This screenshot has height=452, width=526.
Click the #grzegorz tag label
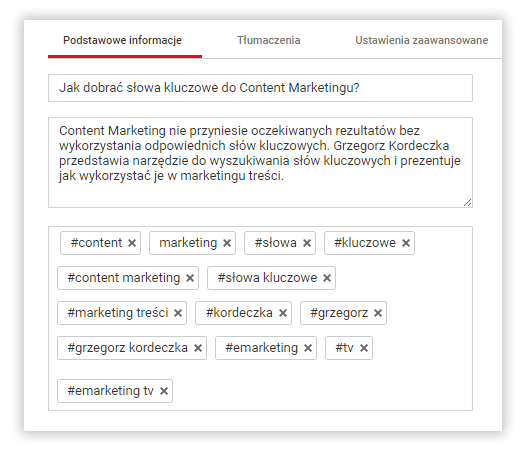click(x=339, y=313)
